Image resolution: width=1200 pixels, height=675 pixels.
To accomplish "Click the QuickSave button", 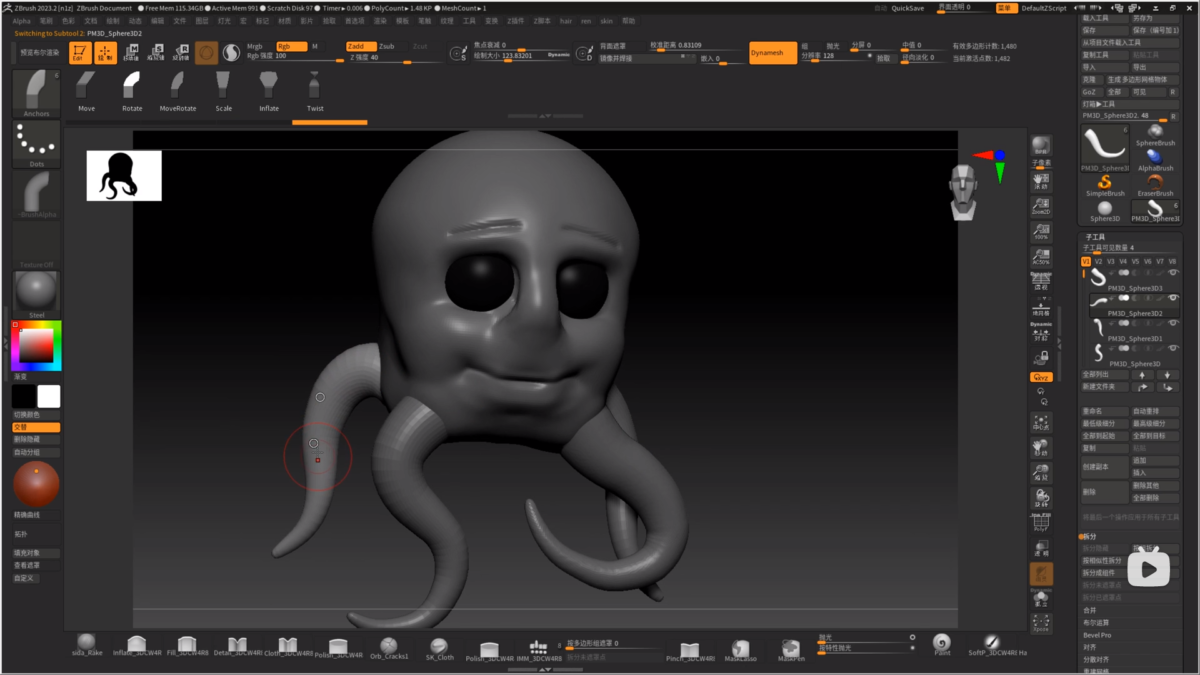I will coord(908,8).
